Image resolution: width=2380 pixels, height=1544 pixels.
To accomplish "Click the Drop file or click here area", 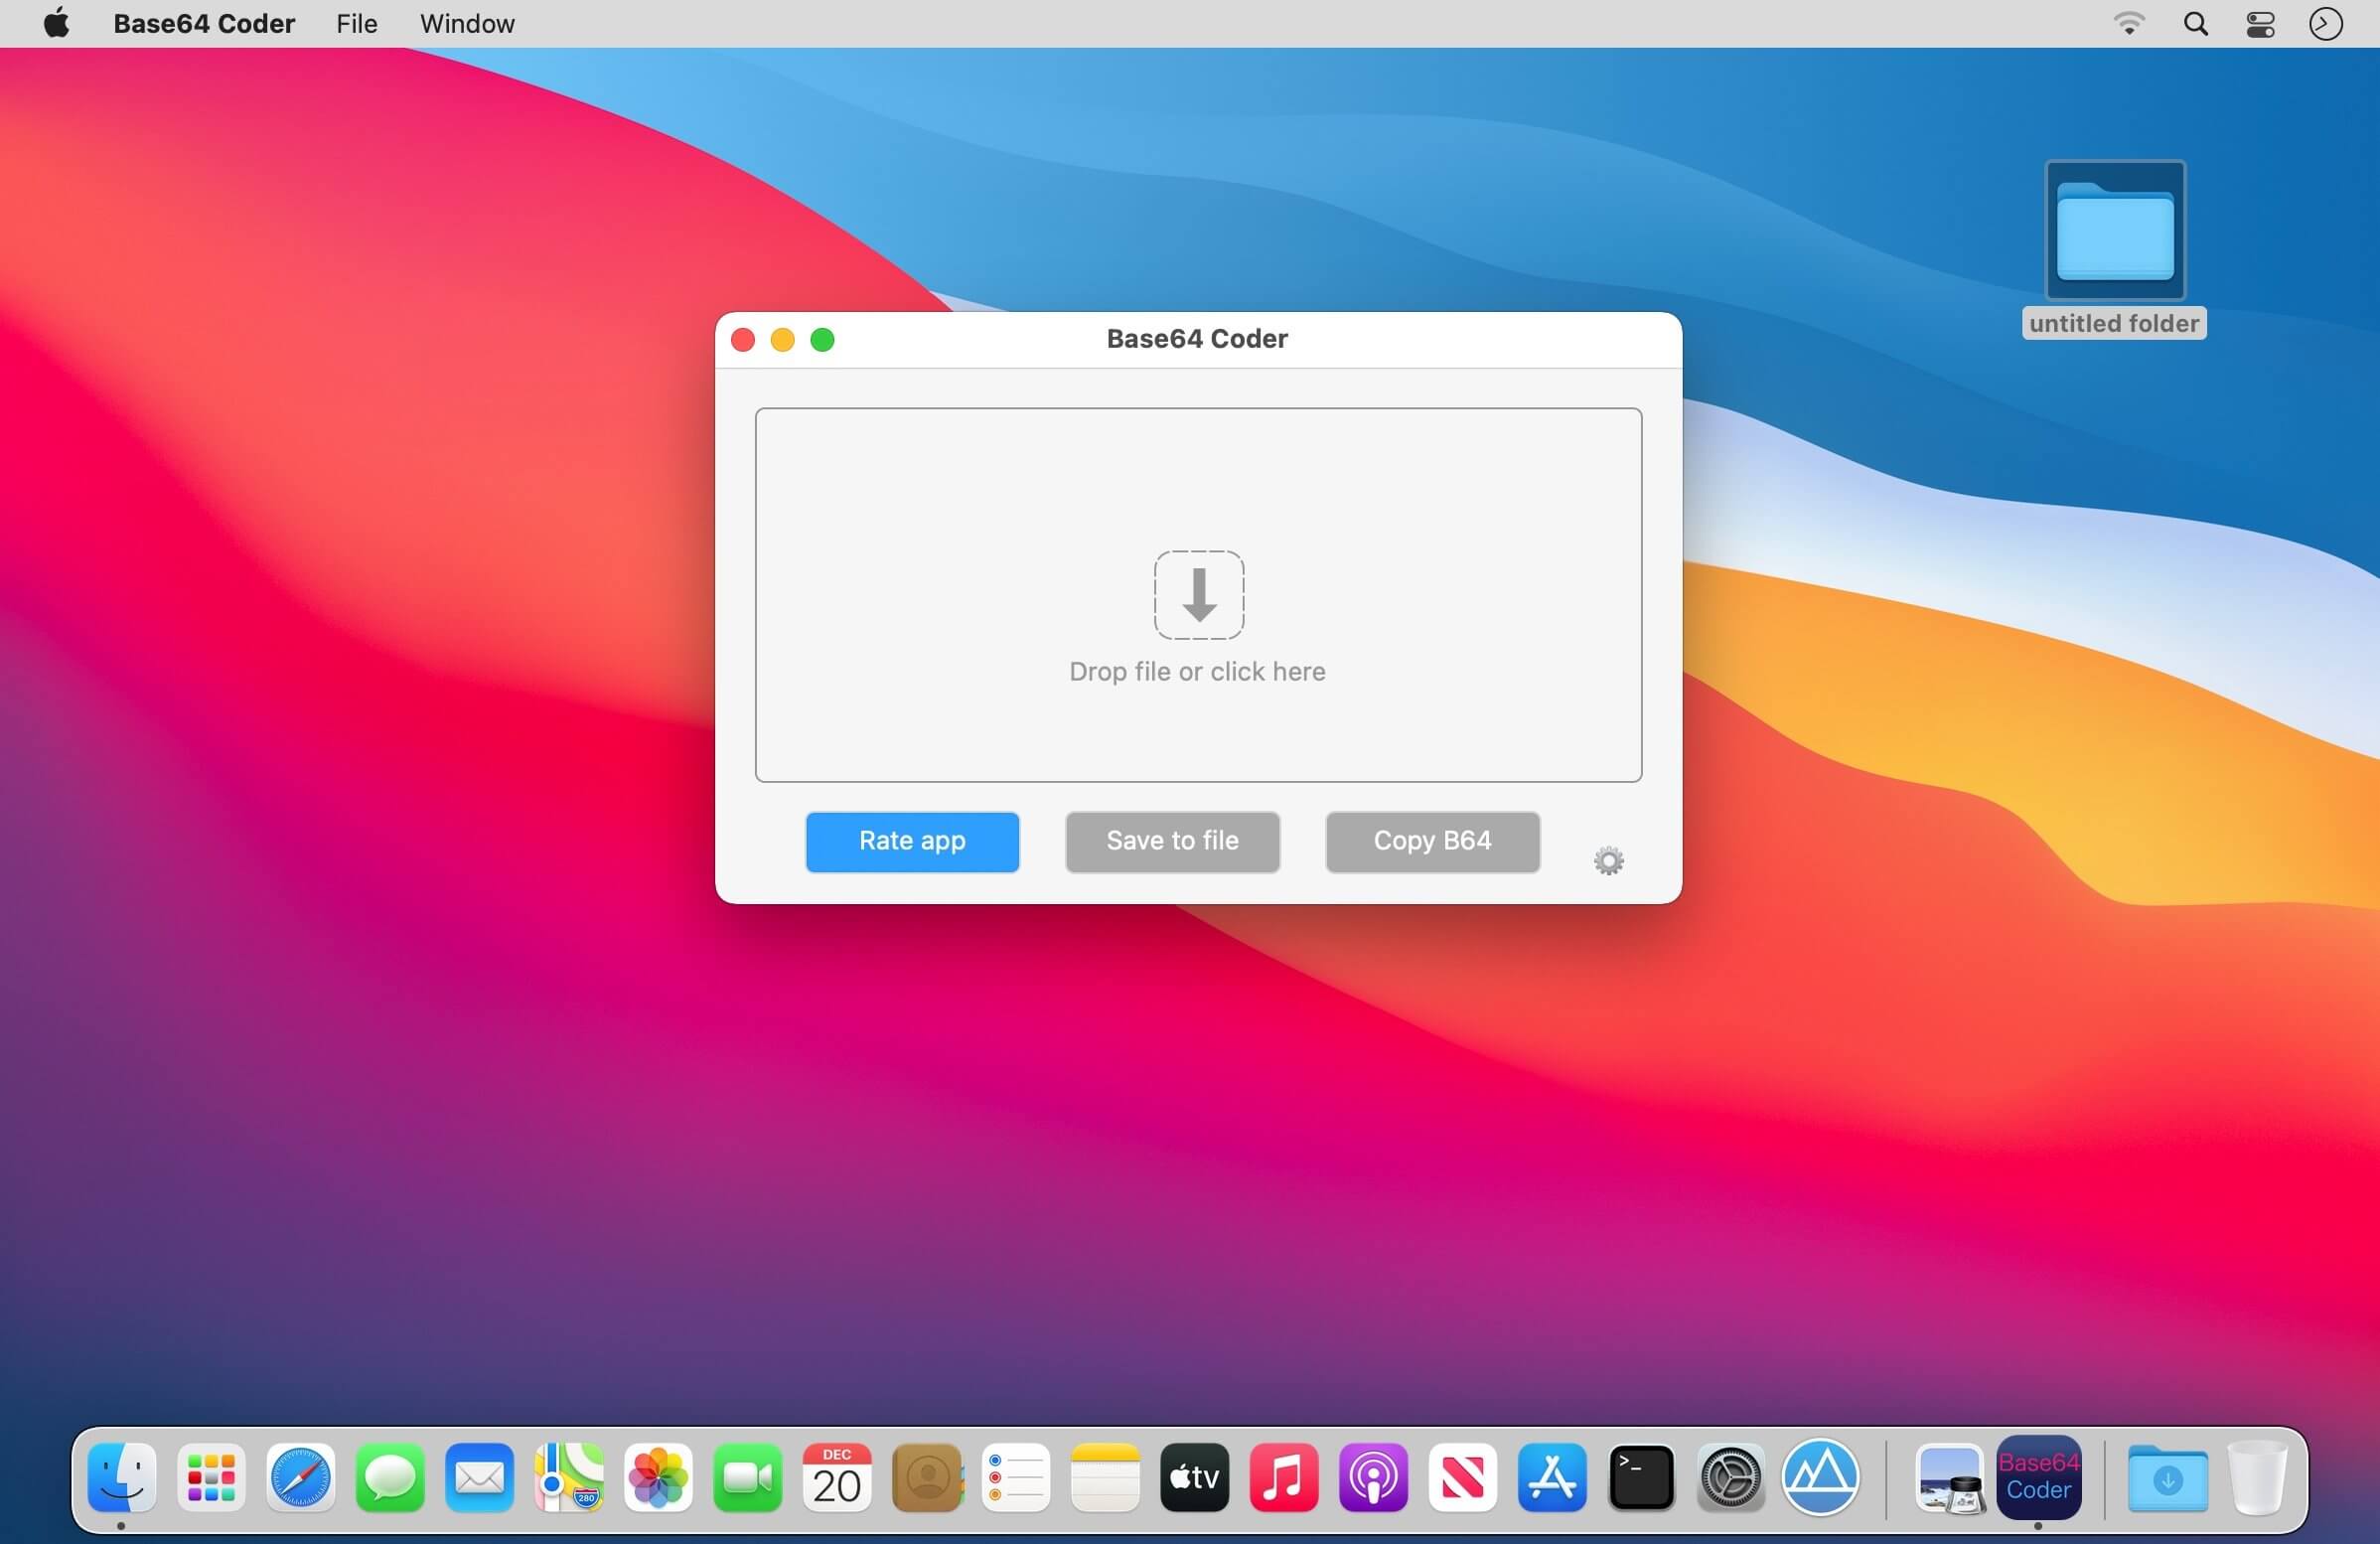I will 1198,595.
